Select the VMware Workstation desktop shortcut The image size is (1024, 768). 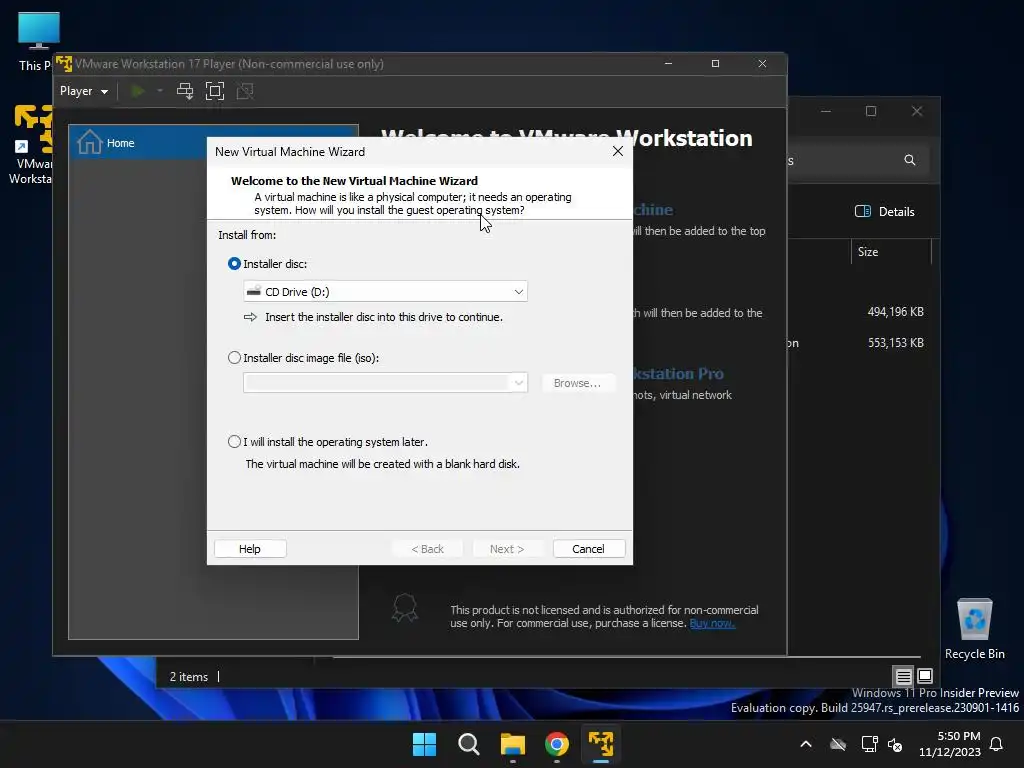tap(31, 145)
